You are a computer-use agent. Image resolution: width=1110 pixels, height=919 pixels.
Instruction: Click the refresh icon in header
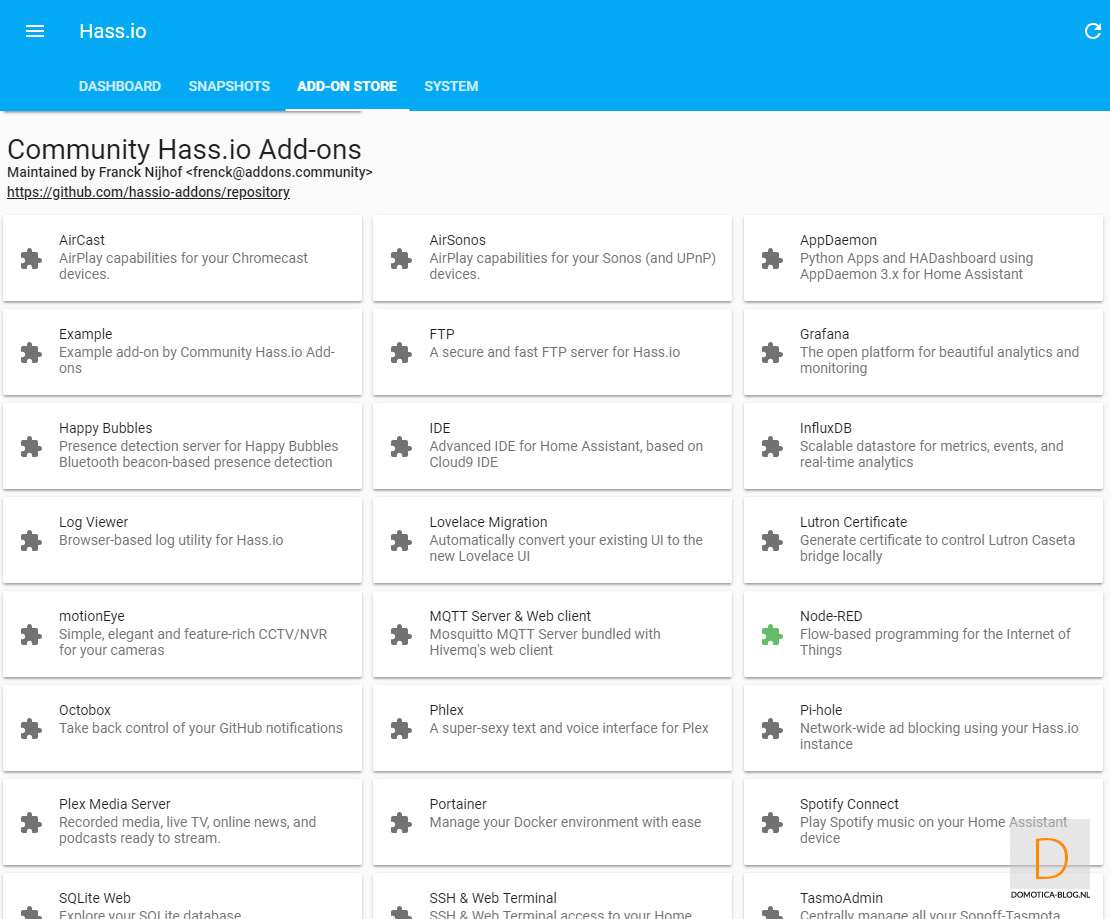1092,31
